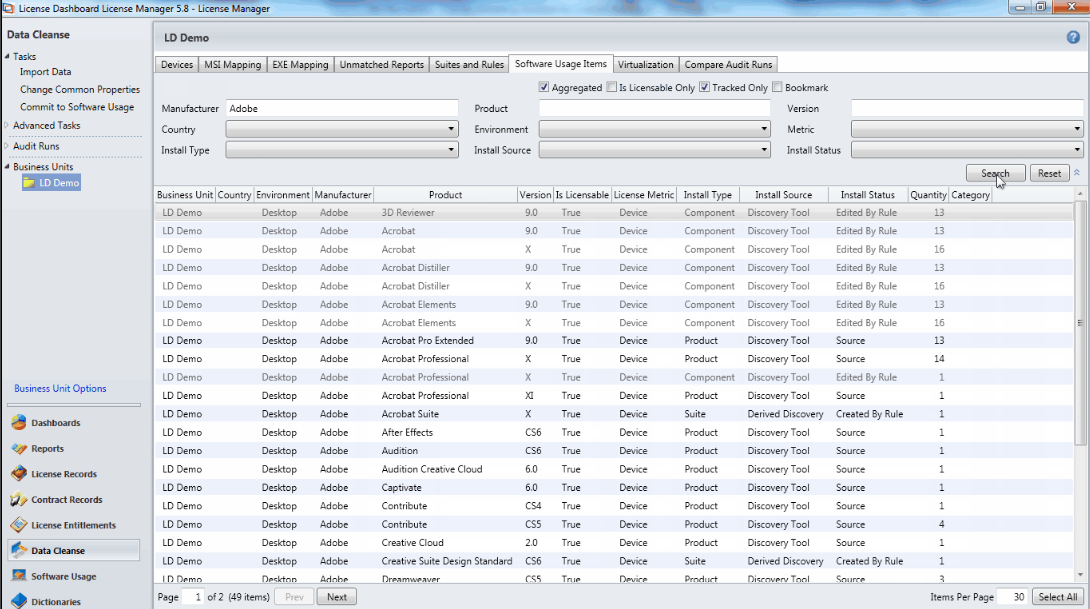Image resolution: width=1090 pixels, height=609 pixels.
Task: Click the Software Usage navigation icon
Action: pos(18,577)
